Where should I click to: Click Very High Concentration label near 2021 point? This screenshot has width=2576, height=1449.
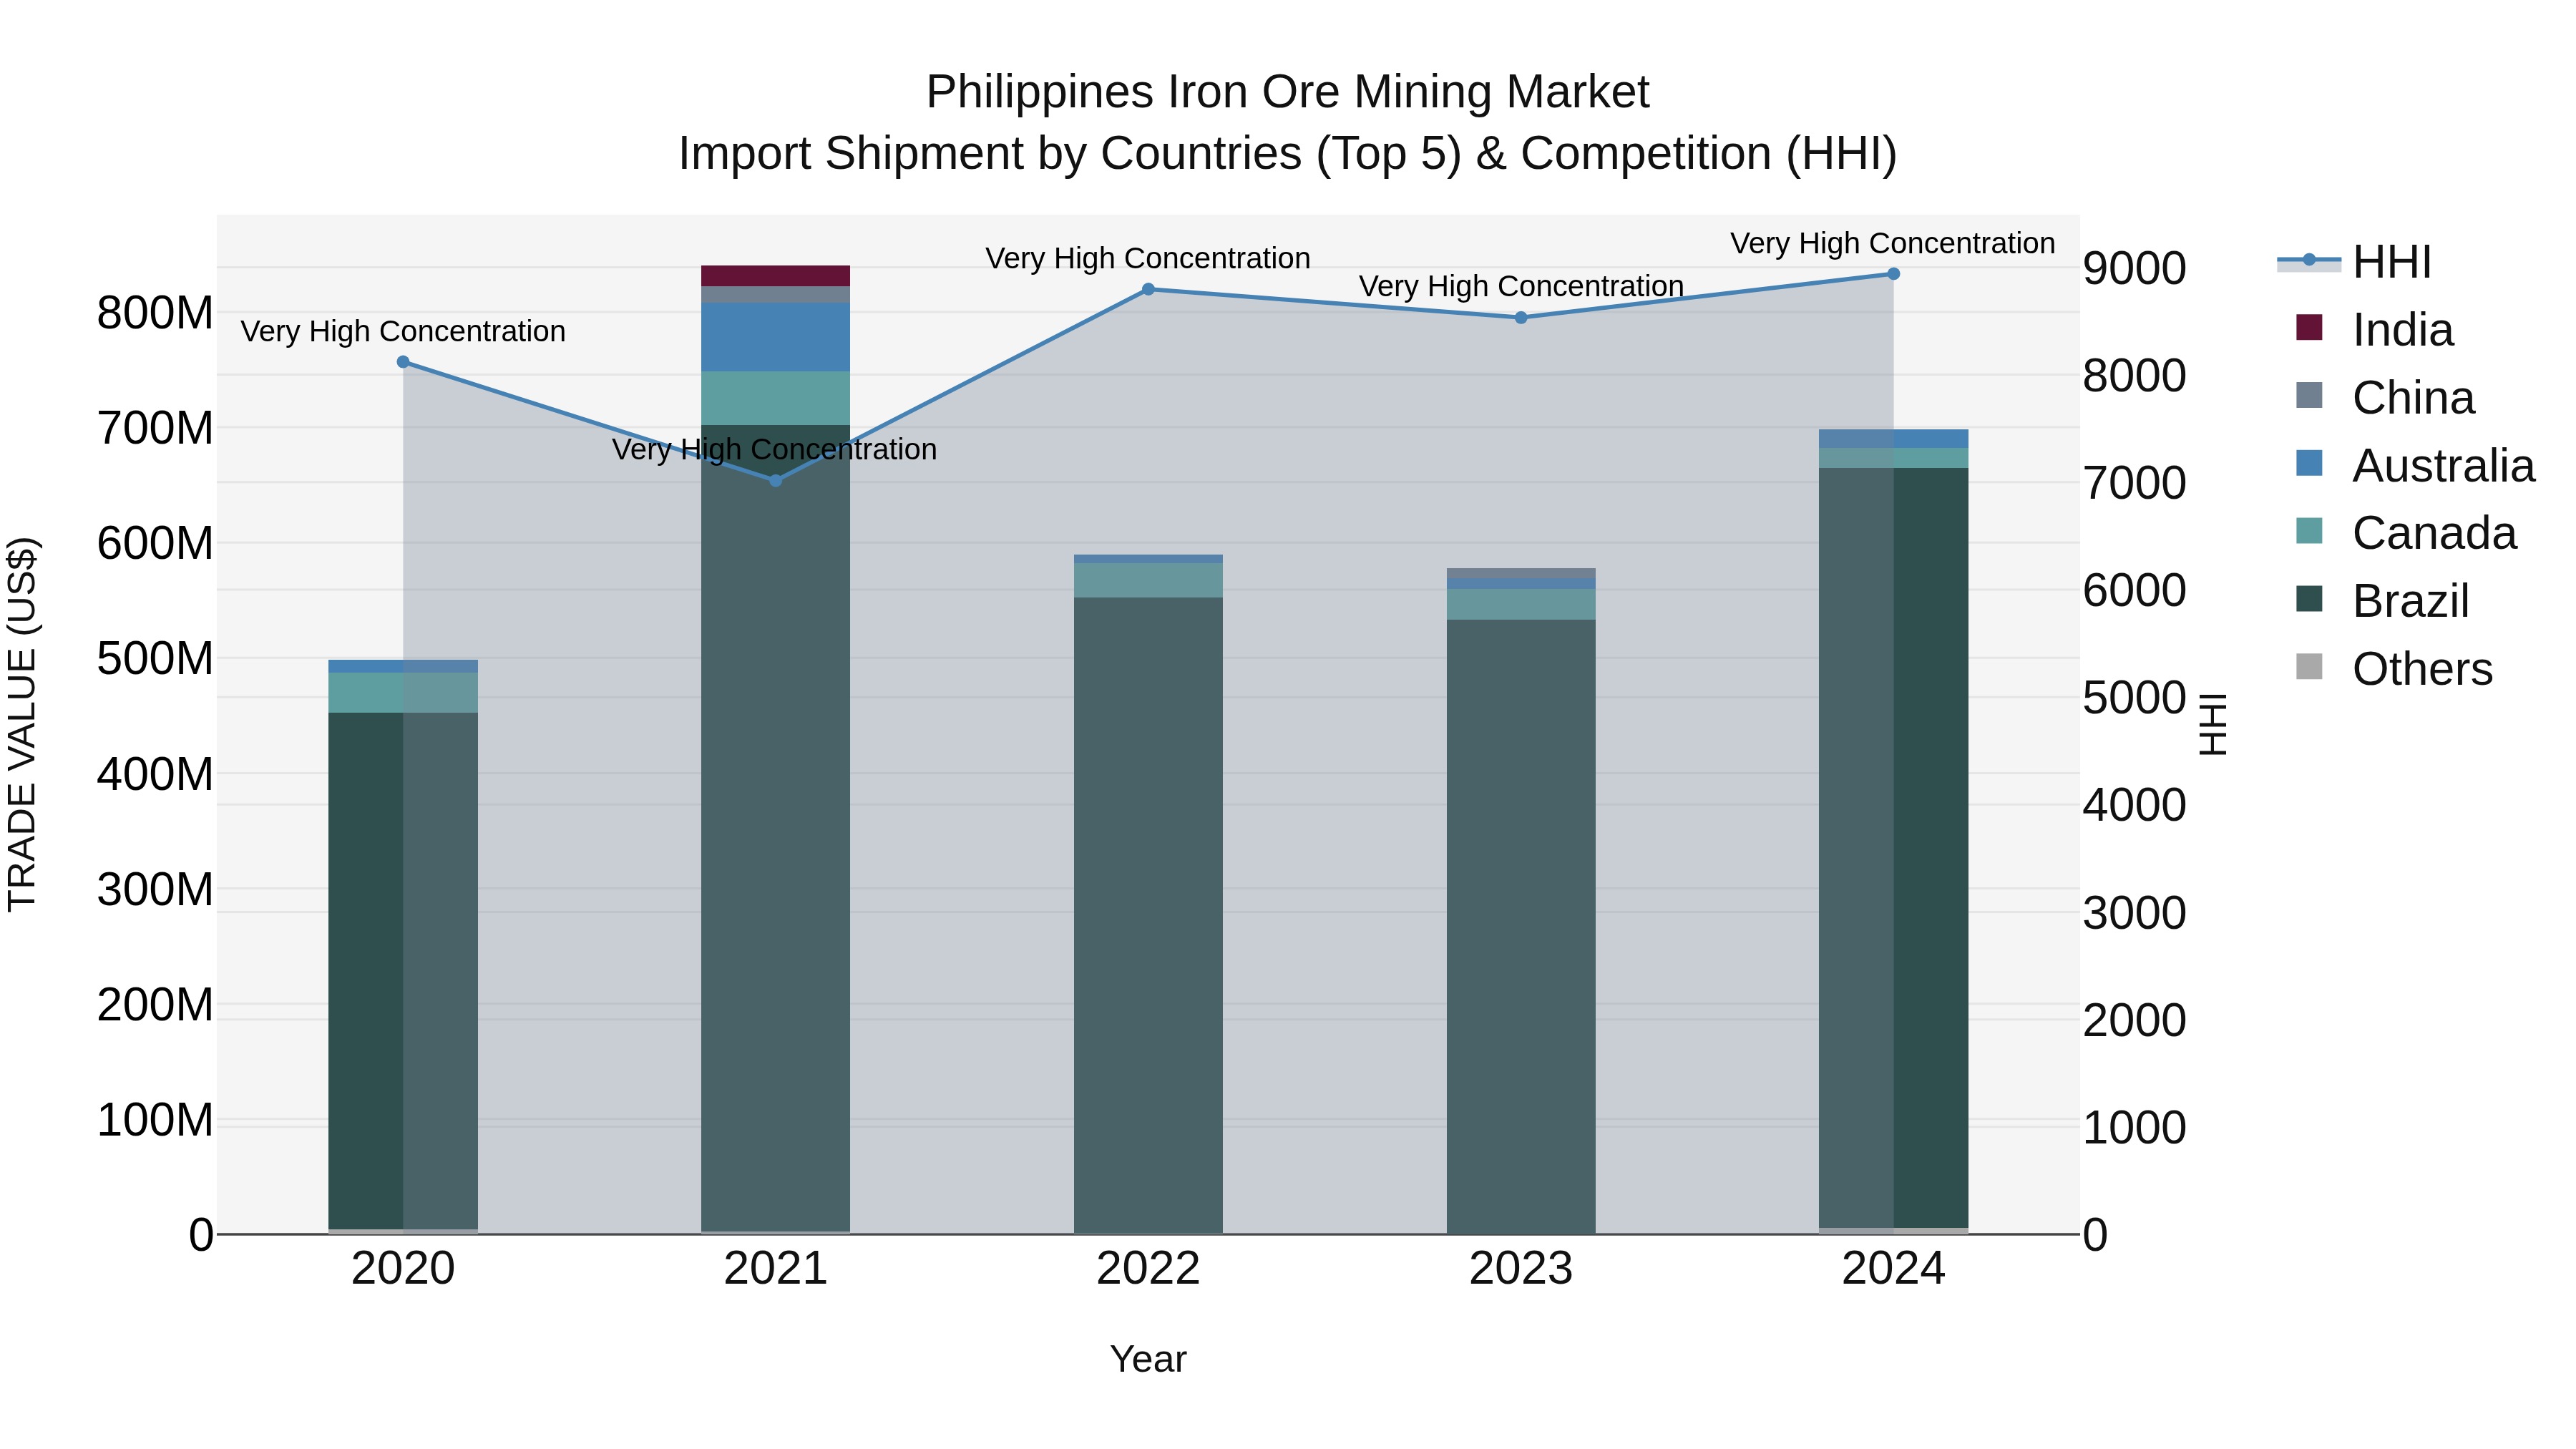775,449
